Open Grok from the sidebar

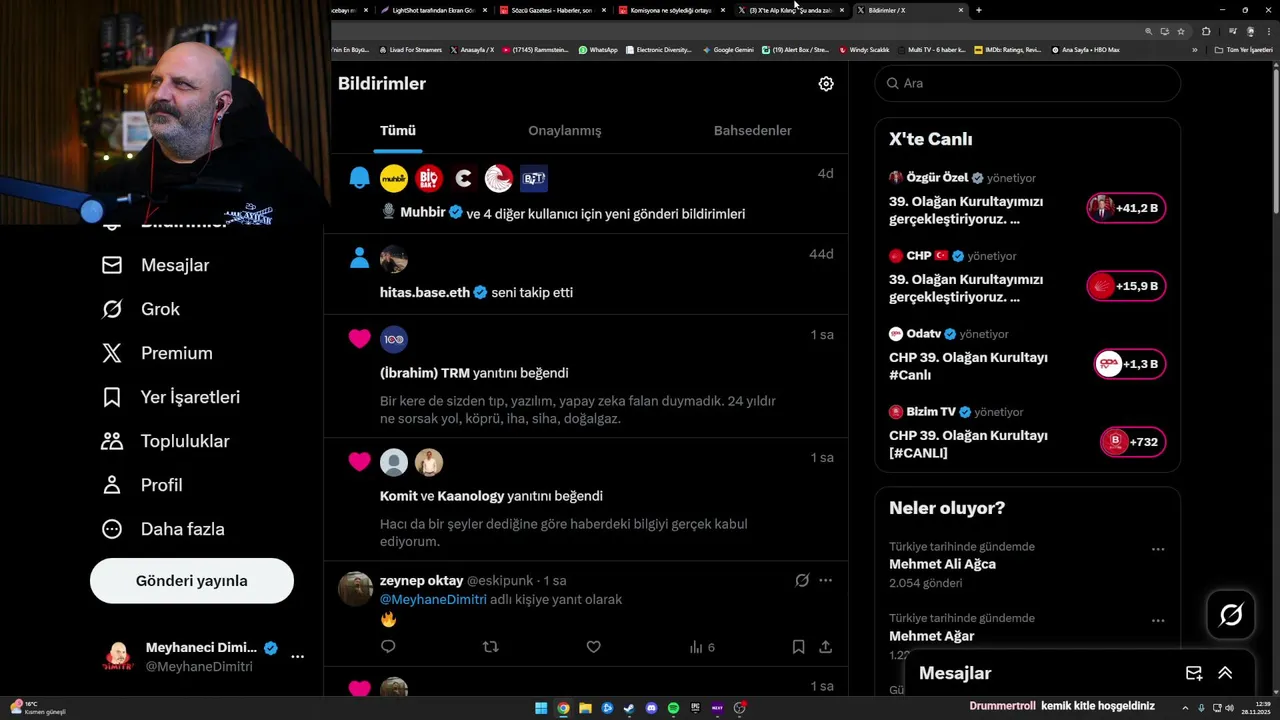pyautogui.click(x=141, y=309)
